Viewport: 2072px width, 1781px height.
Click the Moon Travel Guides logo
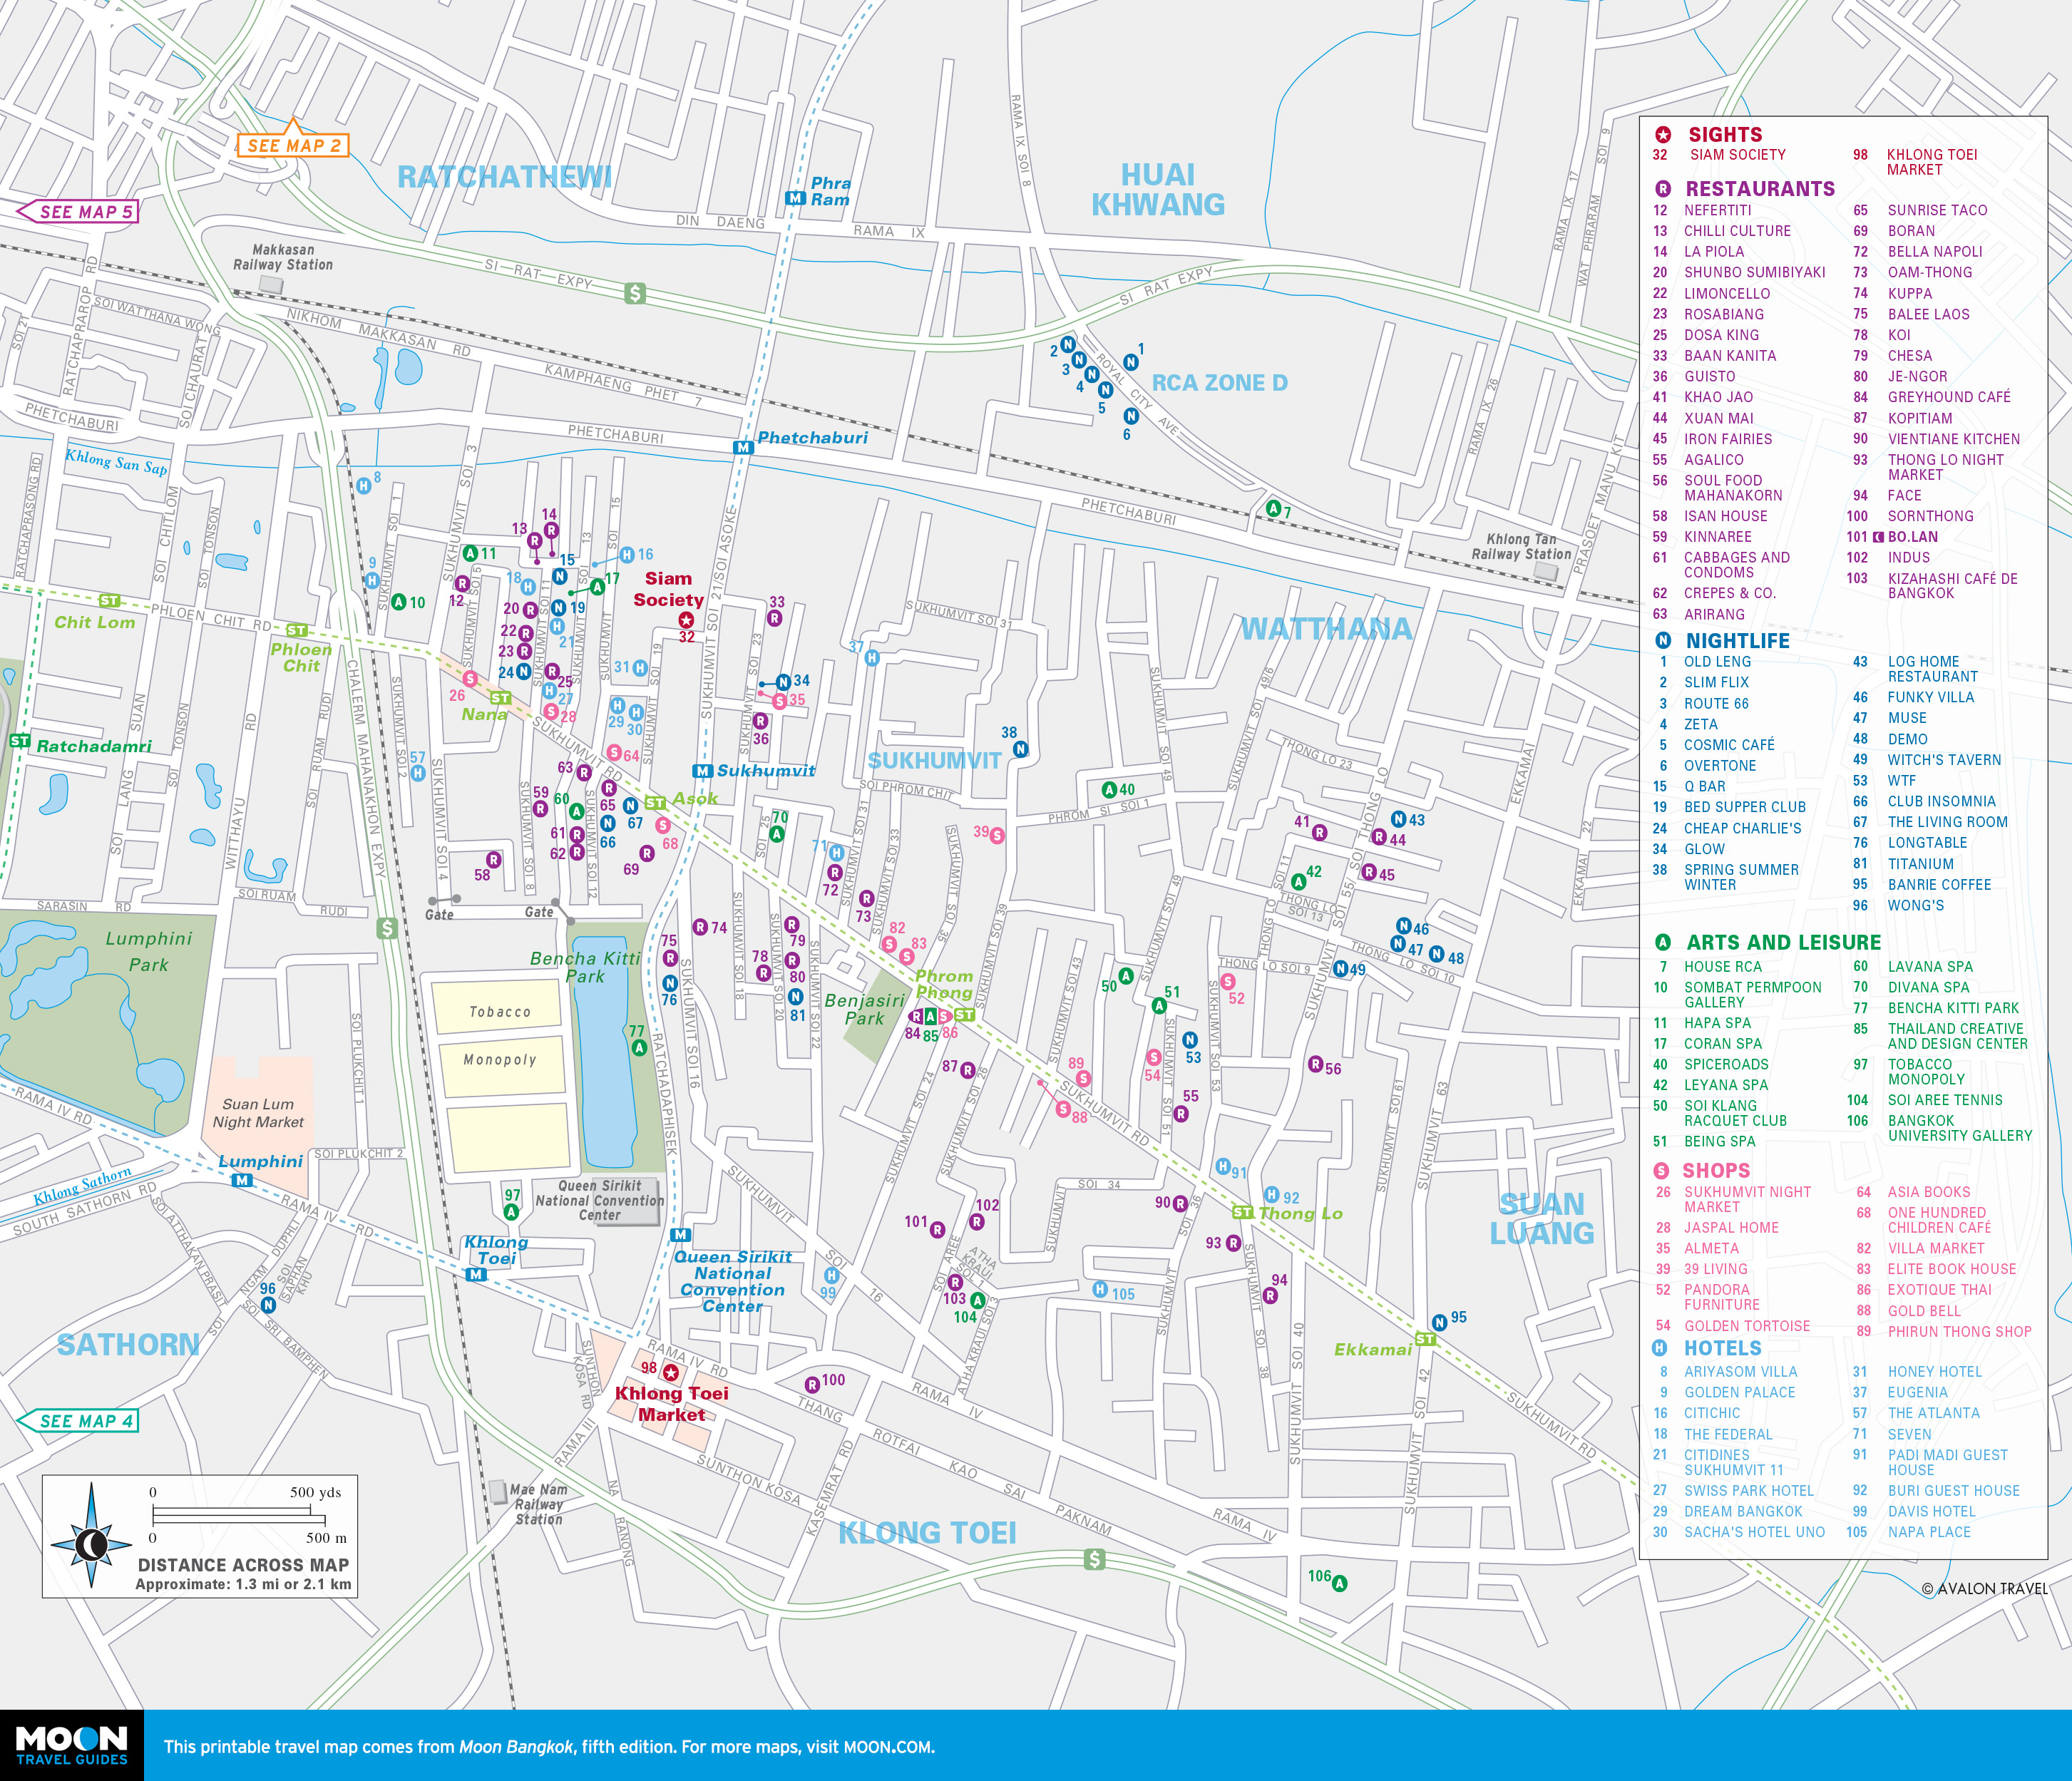tap(71, 1745)
